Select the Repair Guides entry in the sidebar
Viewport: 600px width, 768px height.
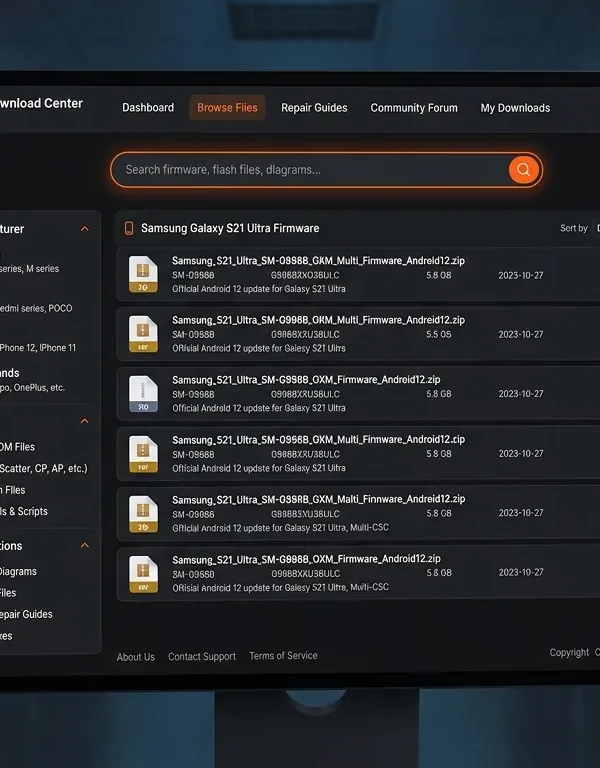[x=26, y=614]
